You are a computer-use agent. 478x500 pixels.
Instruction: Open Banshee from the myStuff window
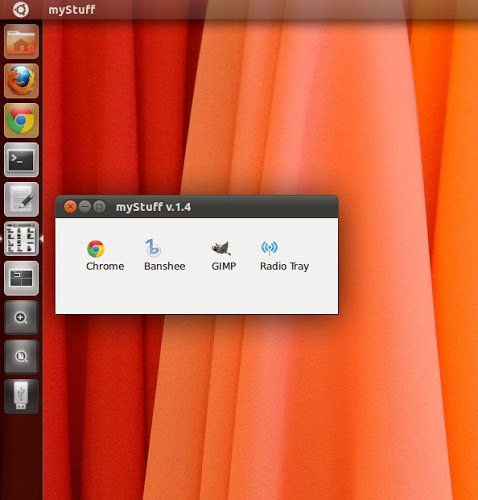pyautogui.click(x=165, y=256)
